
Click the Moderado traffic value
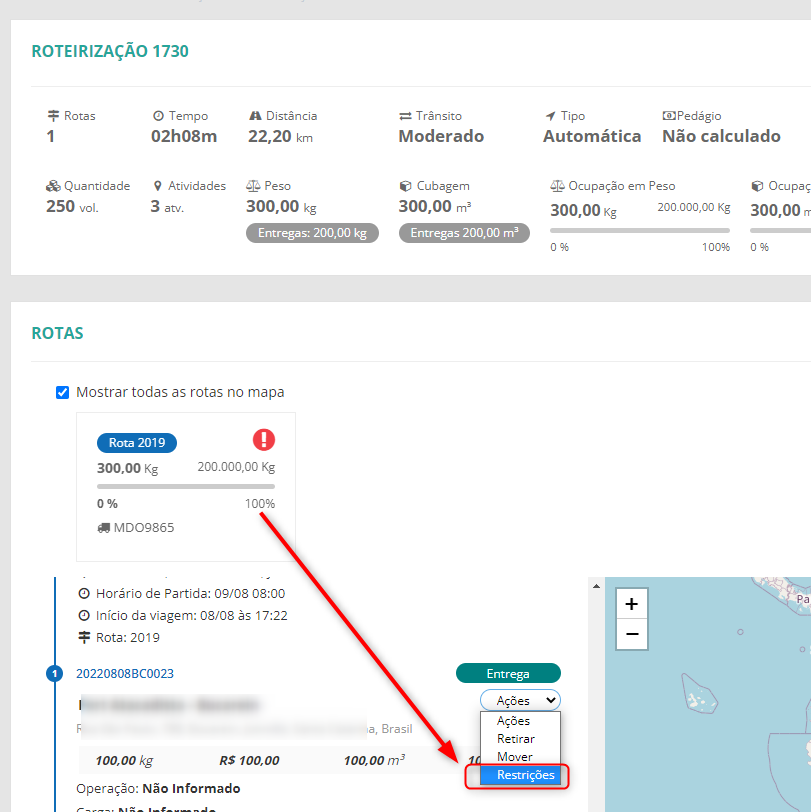pos(441,136)
